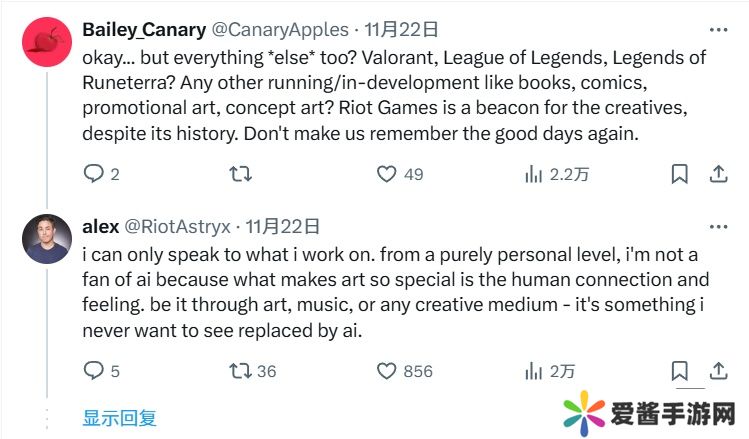749x439 pixels.
Task: Open alex's profile picture
Action: 47,239
